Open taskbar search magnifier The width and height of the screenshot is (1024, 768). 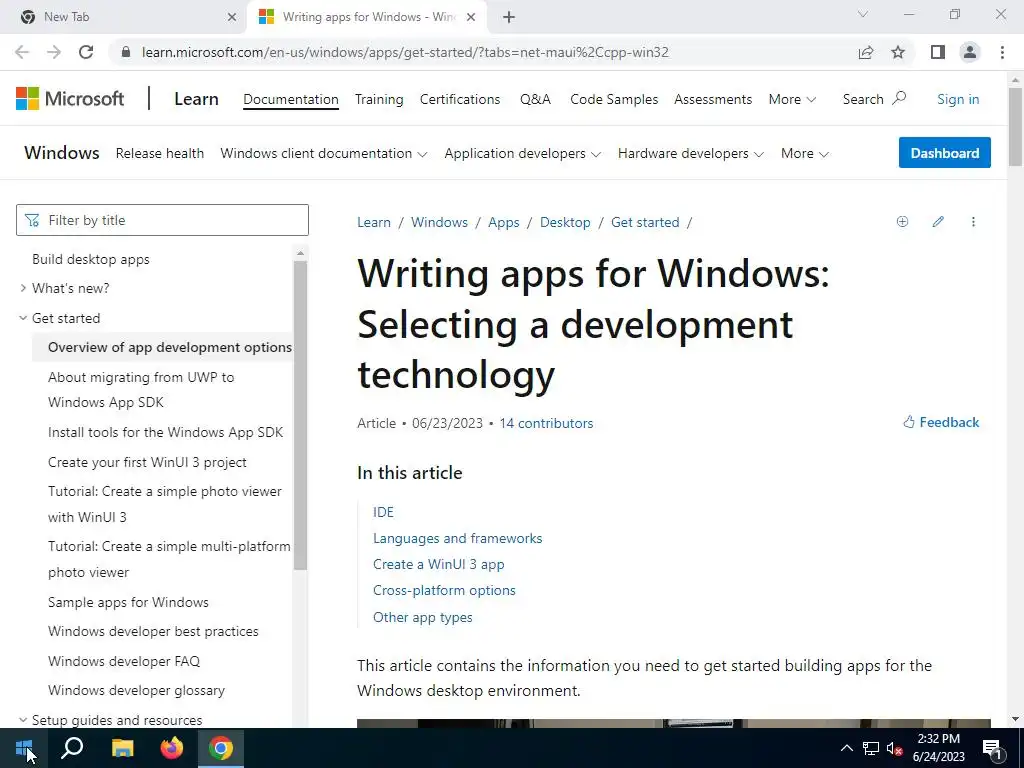click(x=72, y=748)
